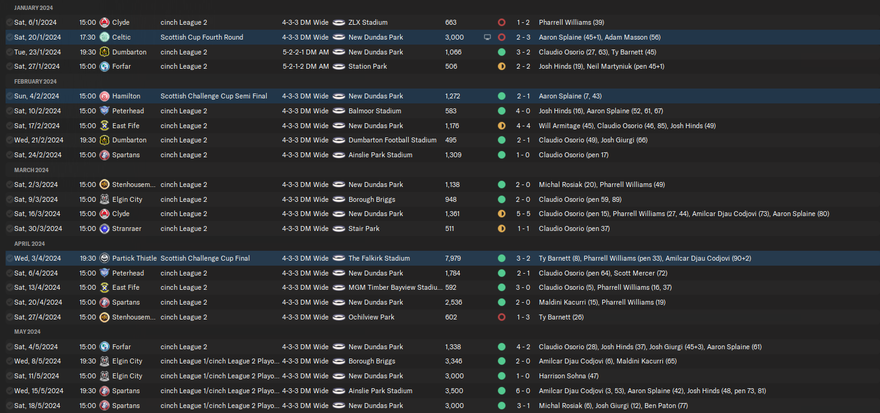This screenshot has width=880, height=413.
Task: Click the Celtic club badge
Action: click(105, 37)
